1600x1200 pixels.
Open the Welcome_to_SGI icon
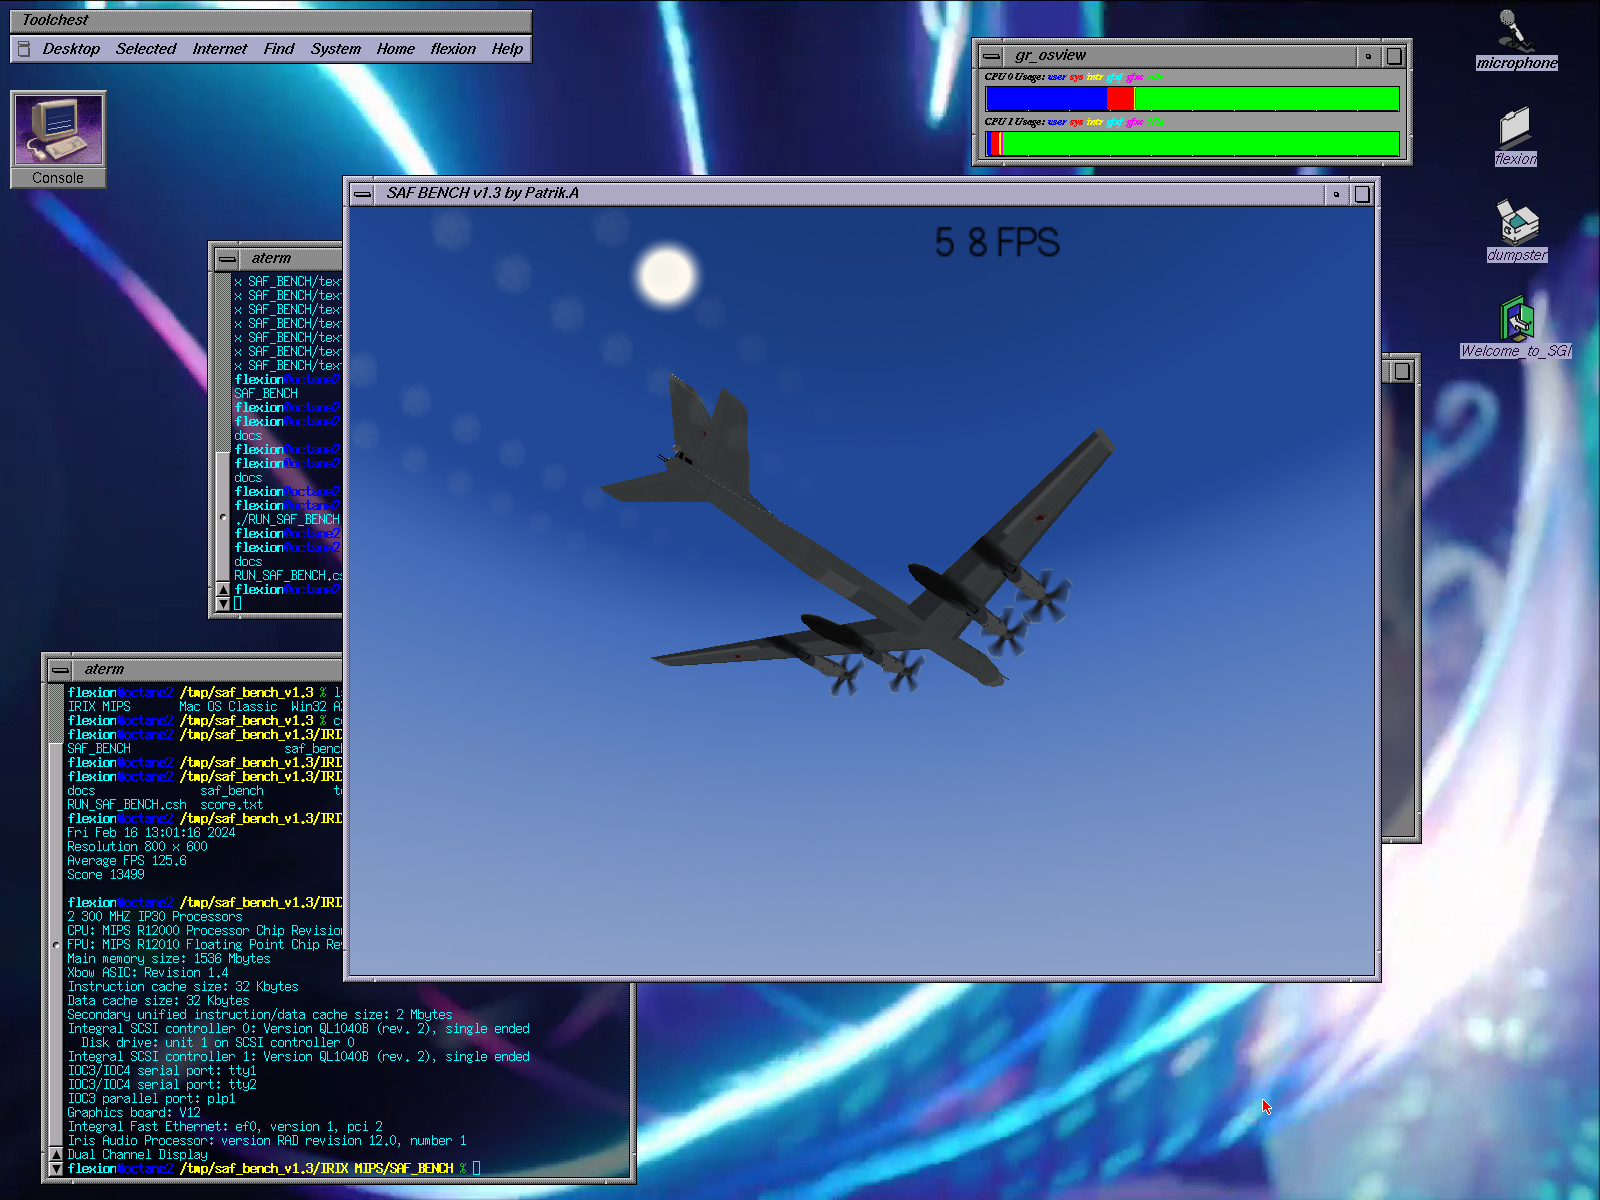click(1516, 320)
